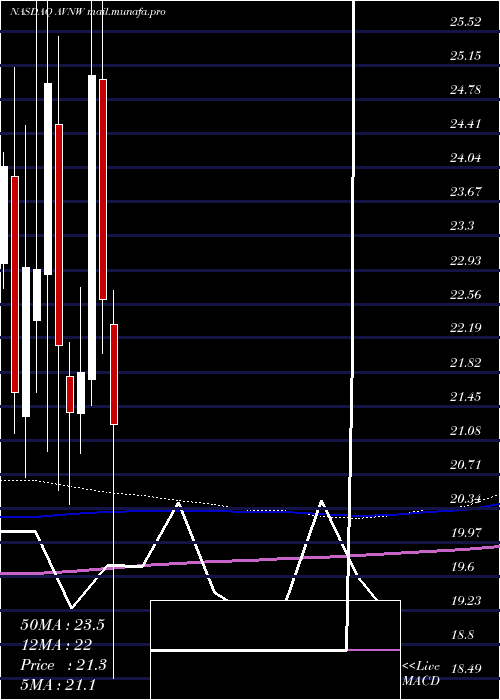Screen dimensions: 500x700
Task: Click the last red candlestick near 21.45
Action: 114,374
